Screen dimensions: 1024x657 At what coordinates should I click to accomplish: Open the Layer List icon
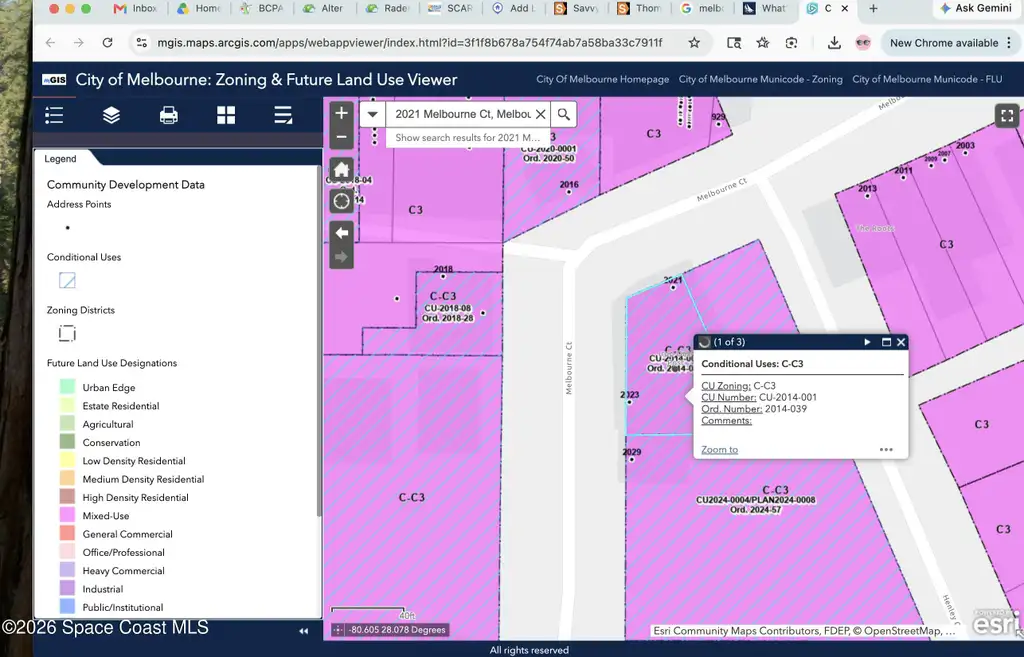pyautogui.click(x=111, y=116)
